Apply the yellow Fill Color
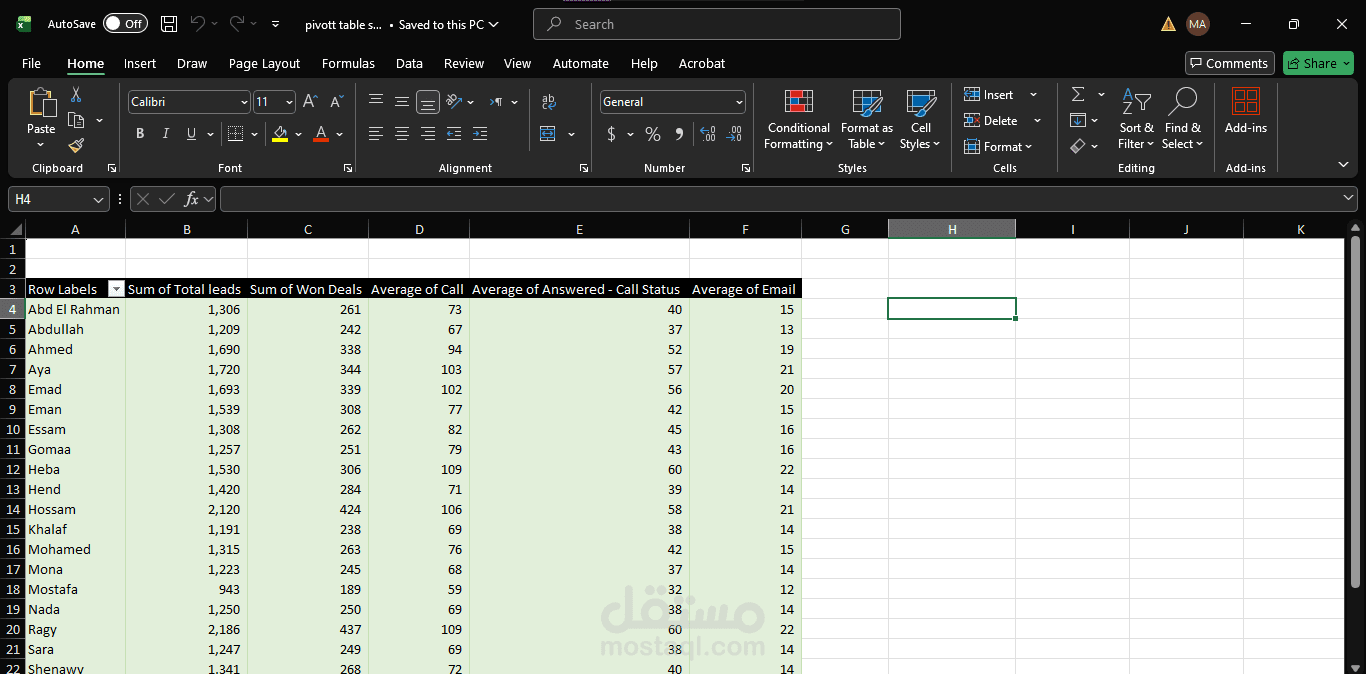 (279, 134)
